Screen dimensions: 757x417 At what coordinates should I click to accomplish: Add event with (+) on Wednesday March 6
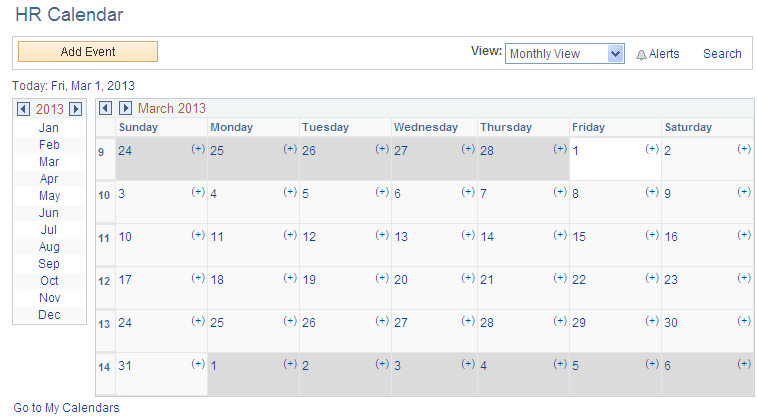(468, 192)
